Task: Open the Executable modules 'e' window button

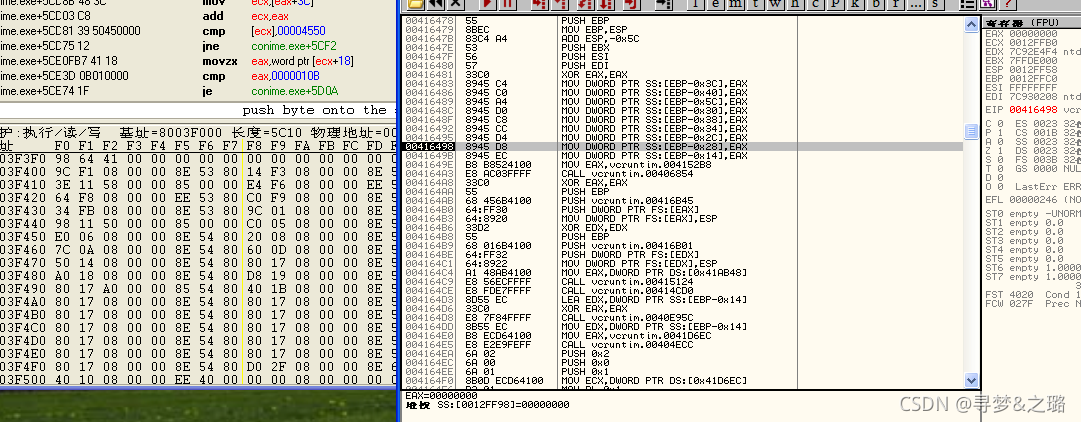Action: [714, 4]
